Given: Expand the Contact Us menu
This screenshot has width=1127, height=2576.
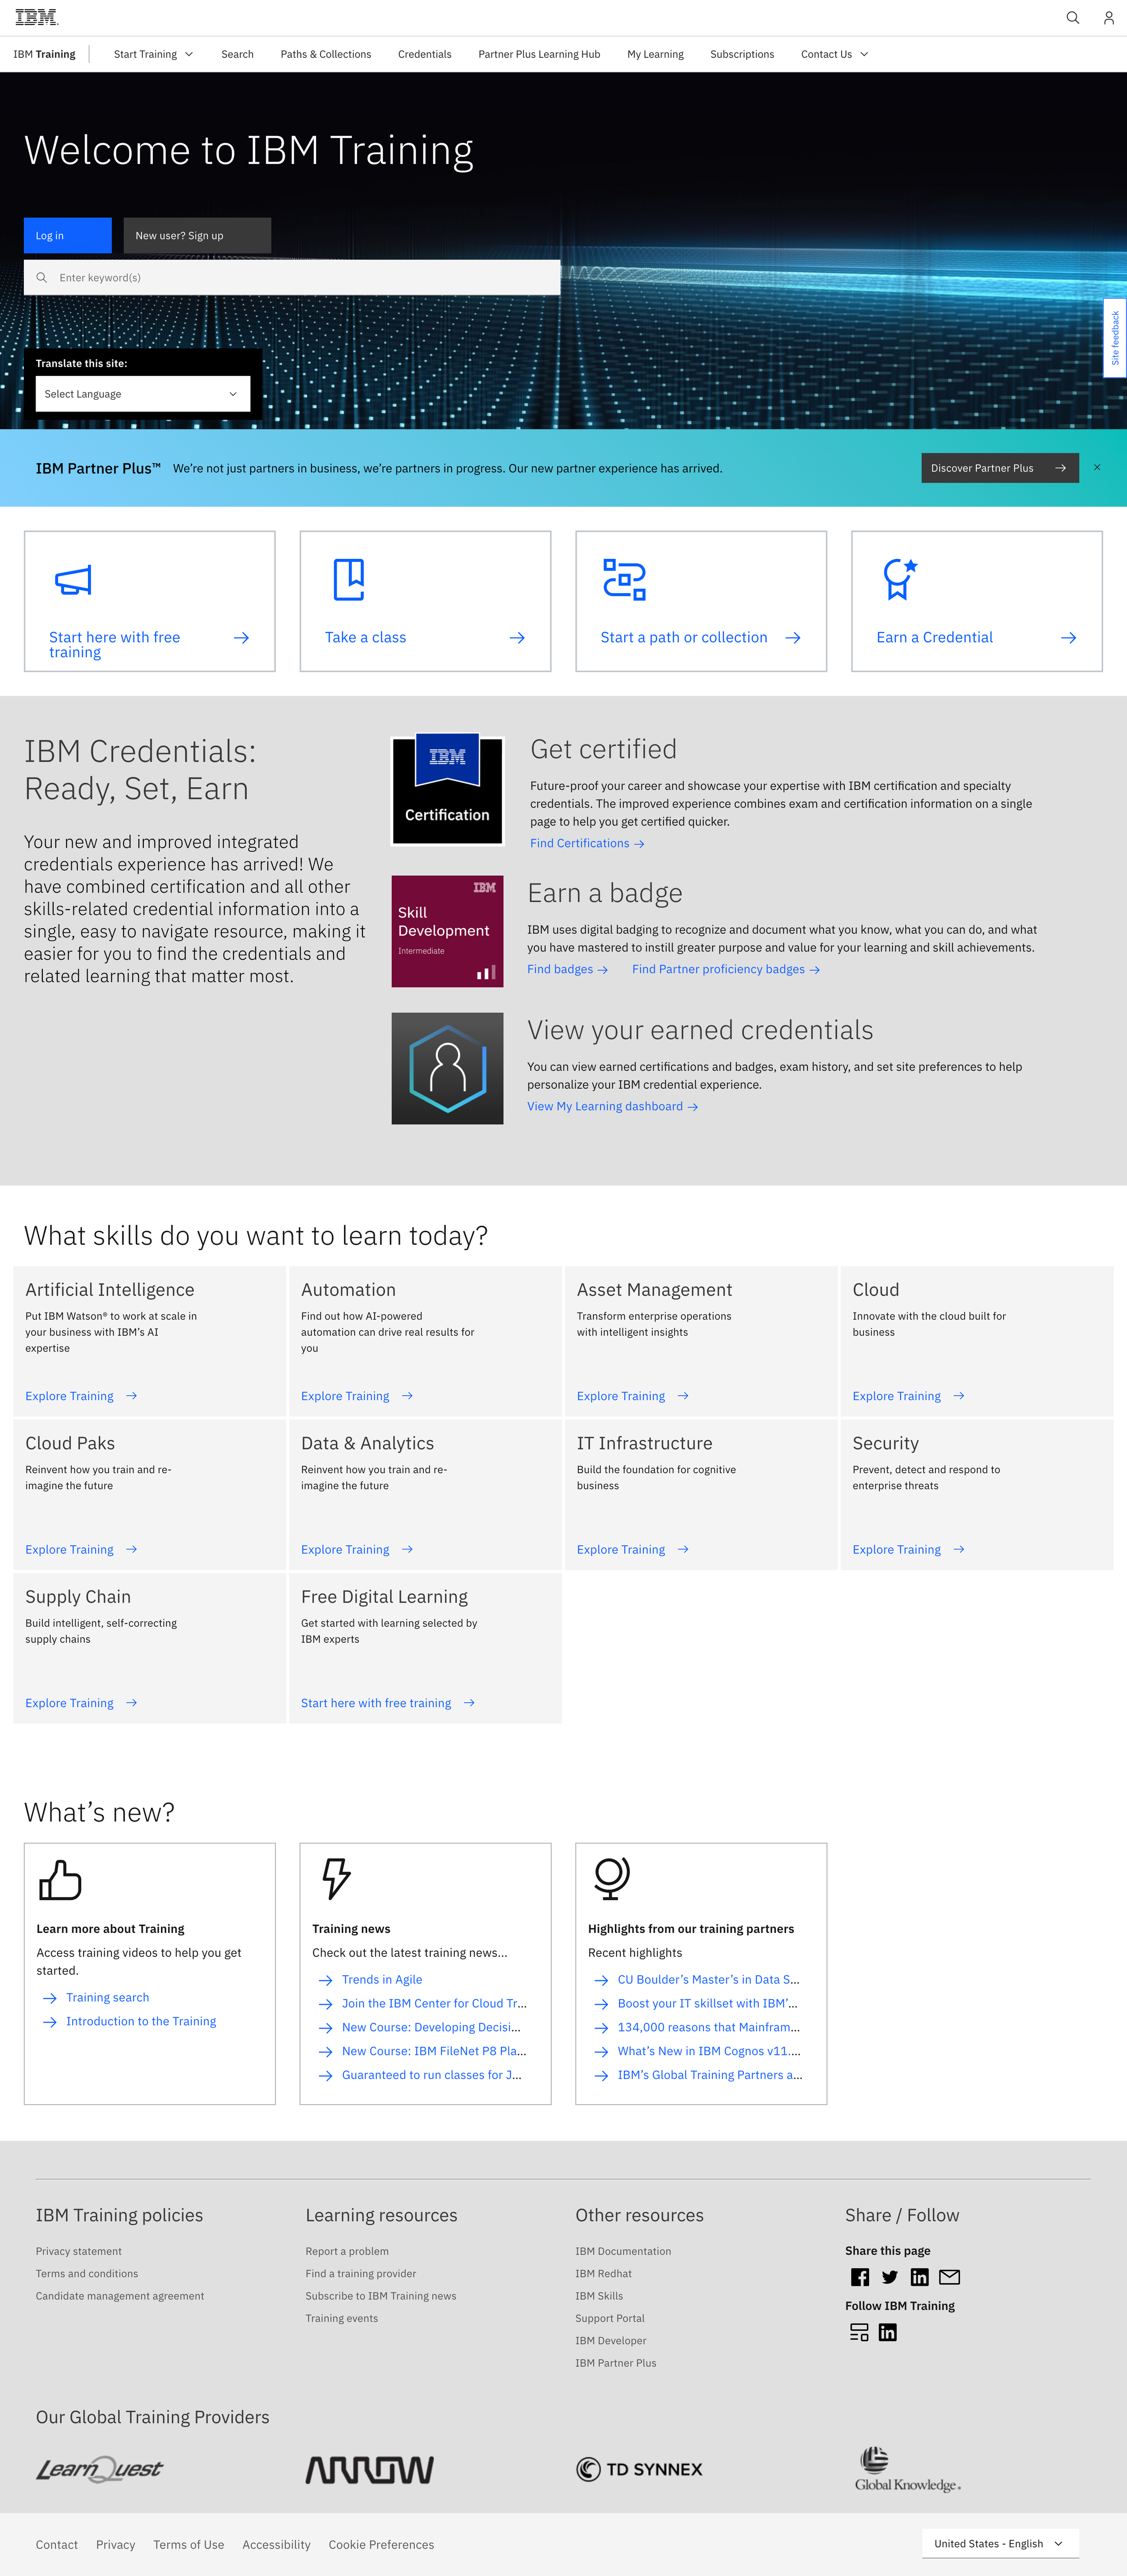Looking at the screenshot, I should 834,54.
